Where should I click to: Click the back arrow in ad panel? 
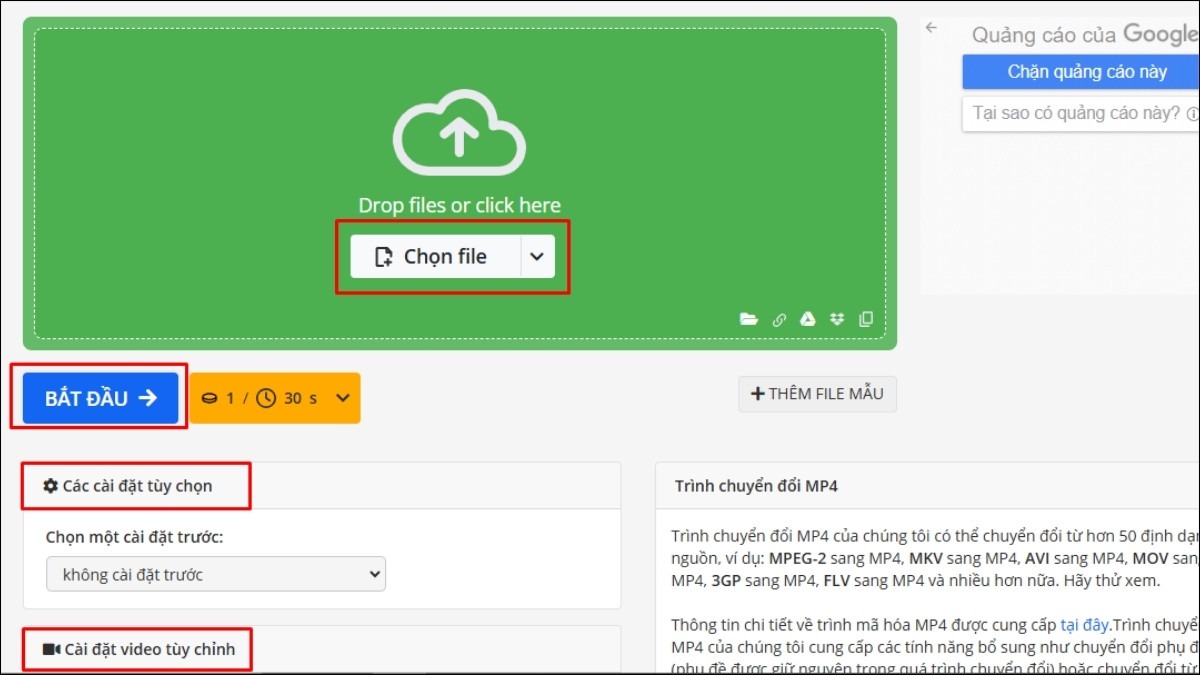[932, 28]
